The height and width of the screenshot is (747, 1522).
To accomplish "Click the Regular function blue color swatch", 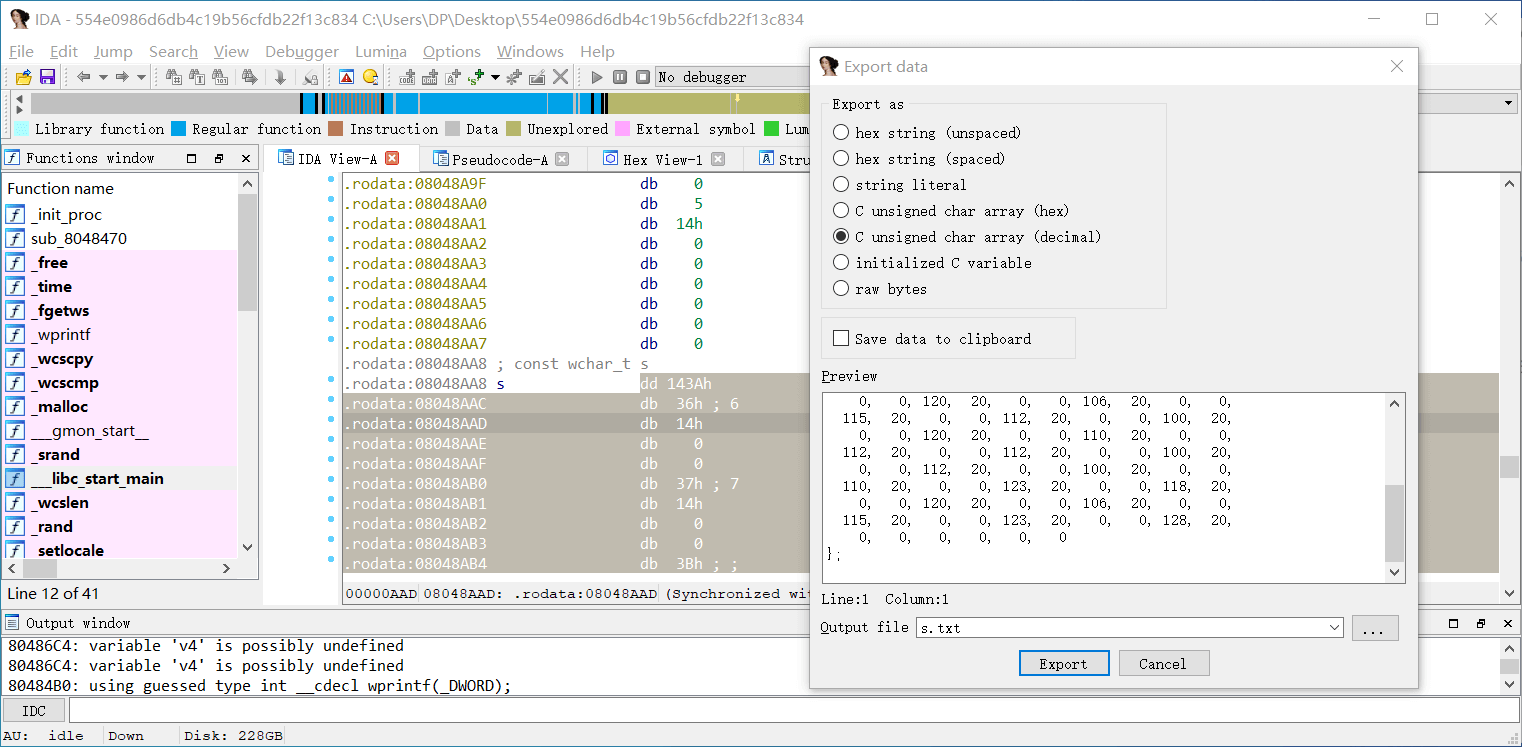I will 178,129.
